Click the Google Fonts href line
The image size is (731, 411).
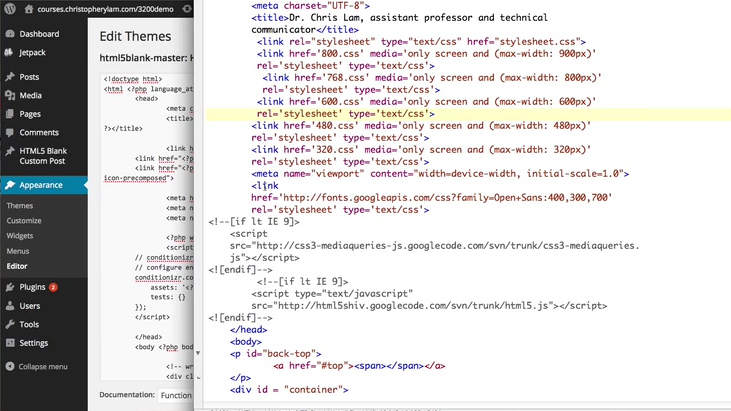432,198
